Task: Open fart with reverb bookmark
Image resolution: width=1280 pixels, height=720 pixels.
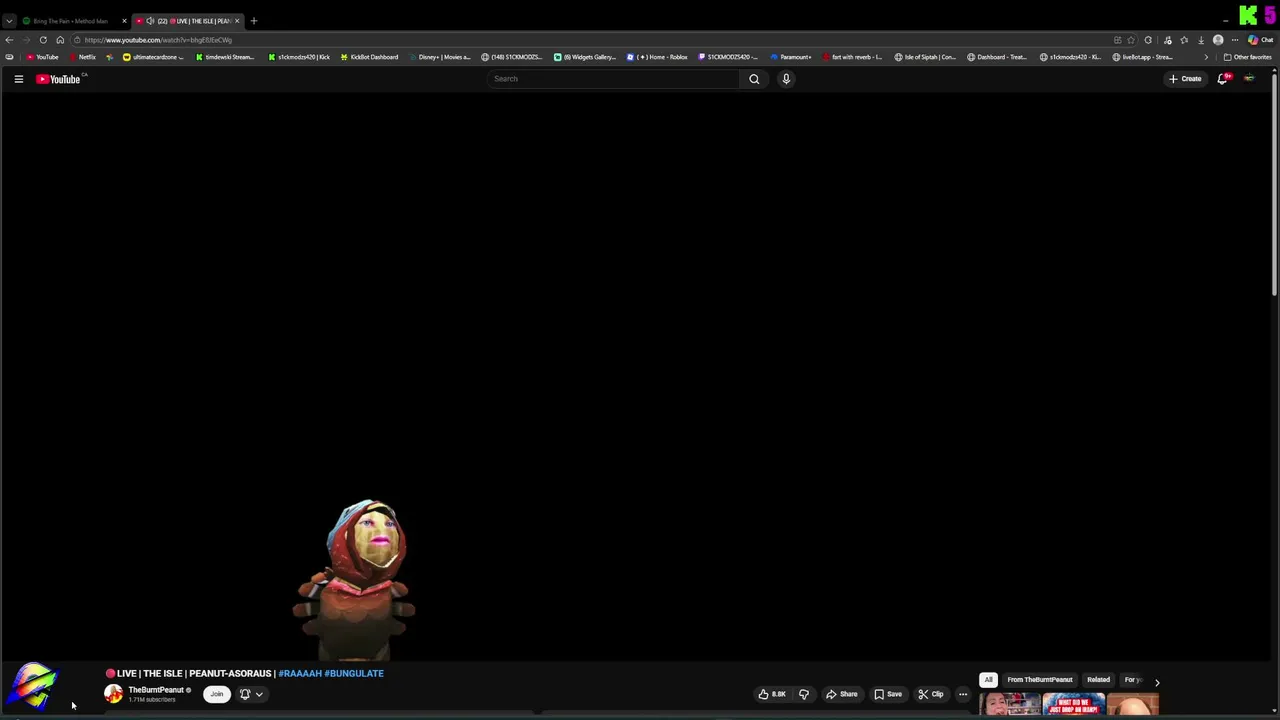Action: 852,57
